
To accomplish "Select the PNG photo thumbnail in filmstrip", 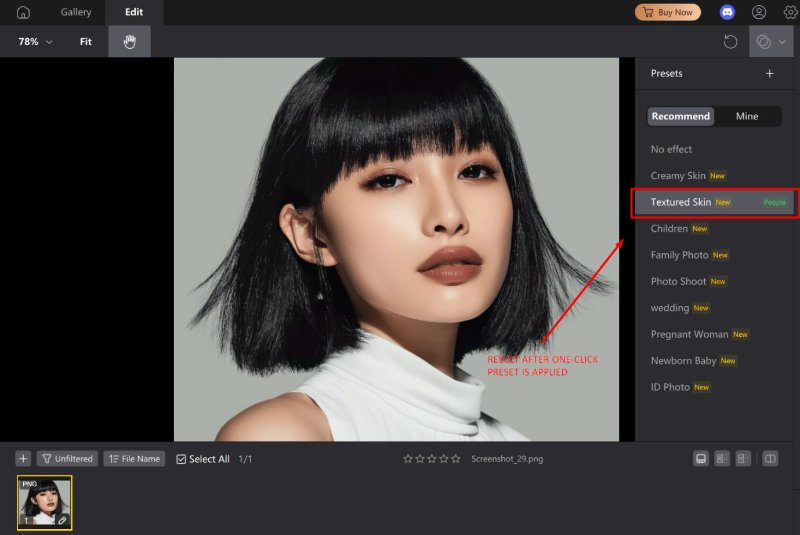I will coord(45,503).
